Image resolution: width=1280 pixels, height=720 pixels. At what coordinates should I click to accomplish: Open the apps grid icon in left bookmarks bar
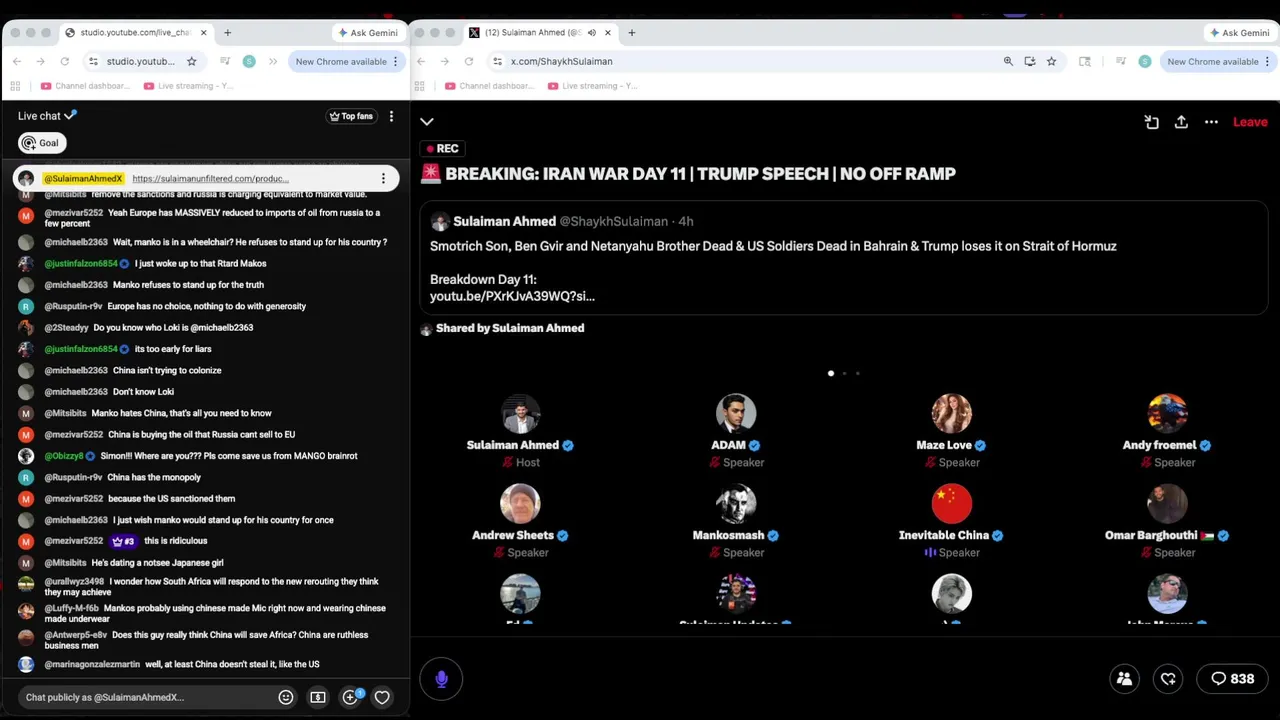(16, 86)
